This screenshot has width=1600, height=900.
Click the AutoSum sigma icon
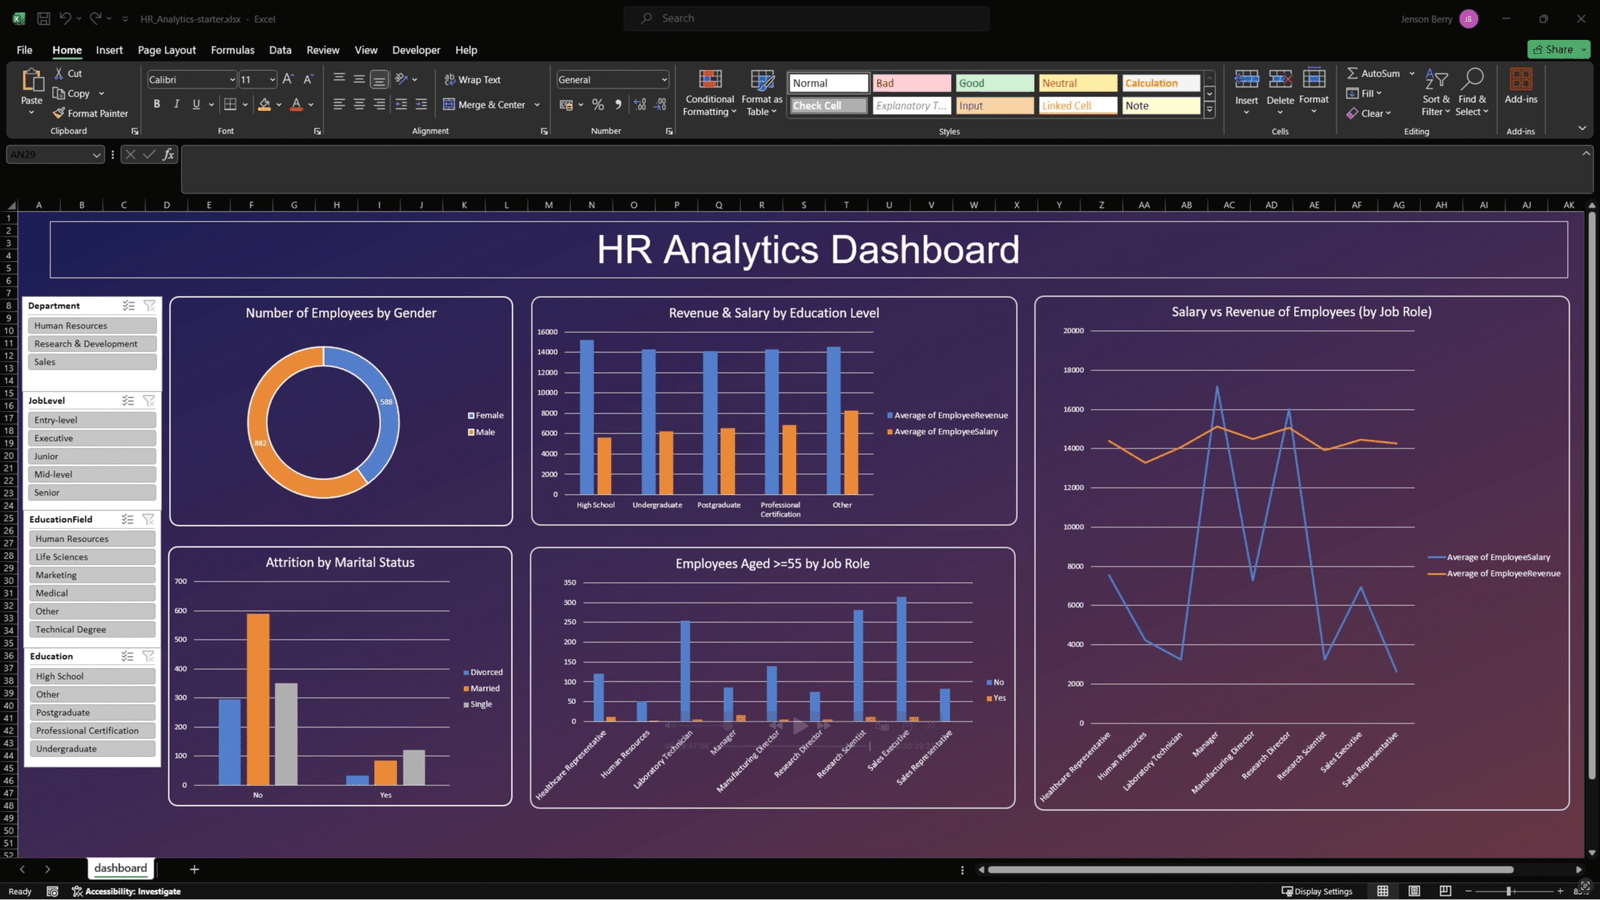[1352, 73]
